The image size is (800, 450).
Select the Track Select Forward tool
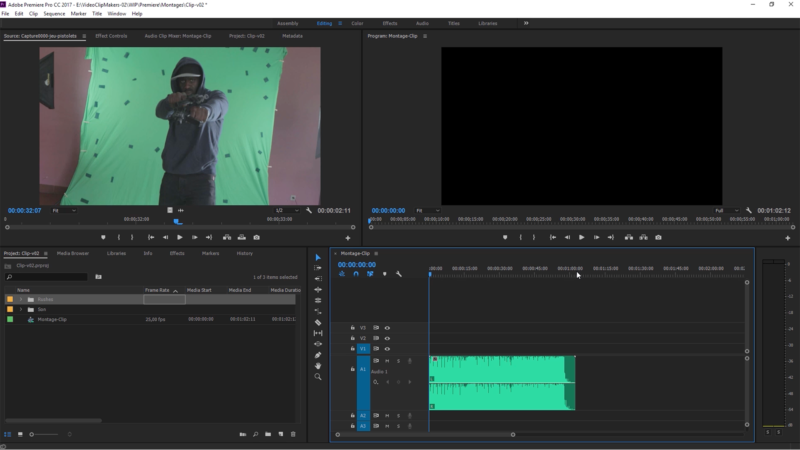click(318, 268)
